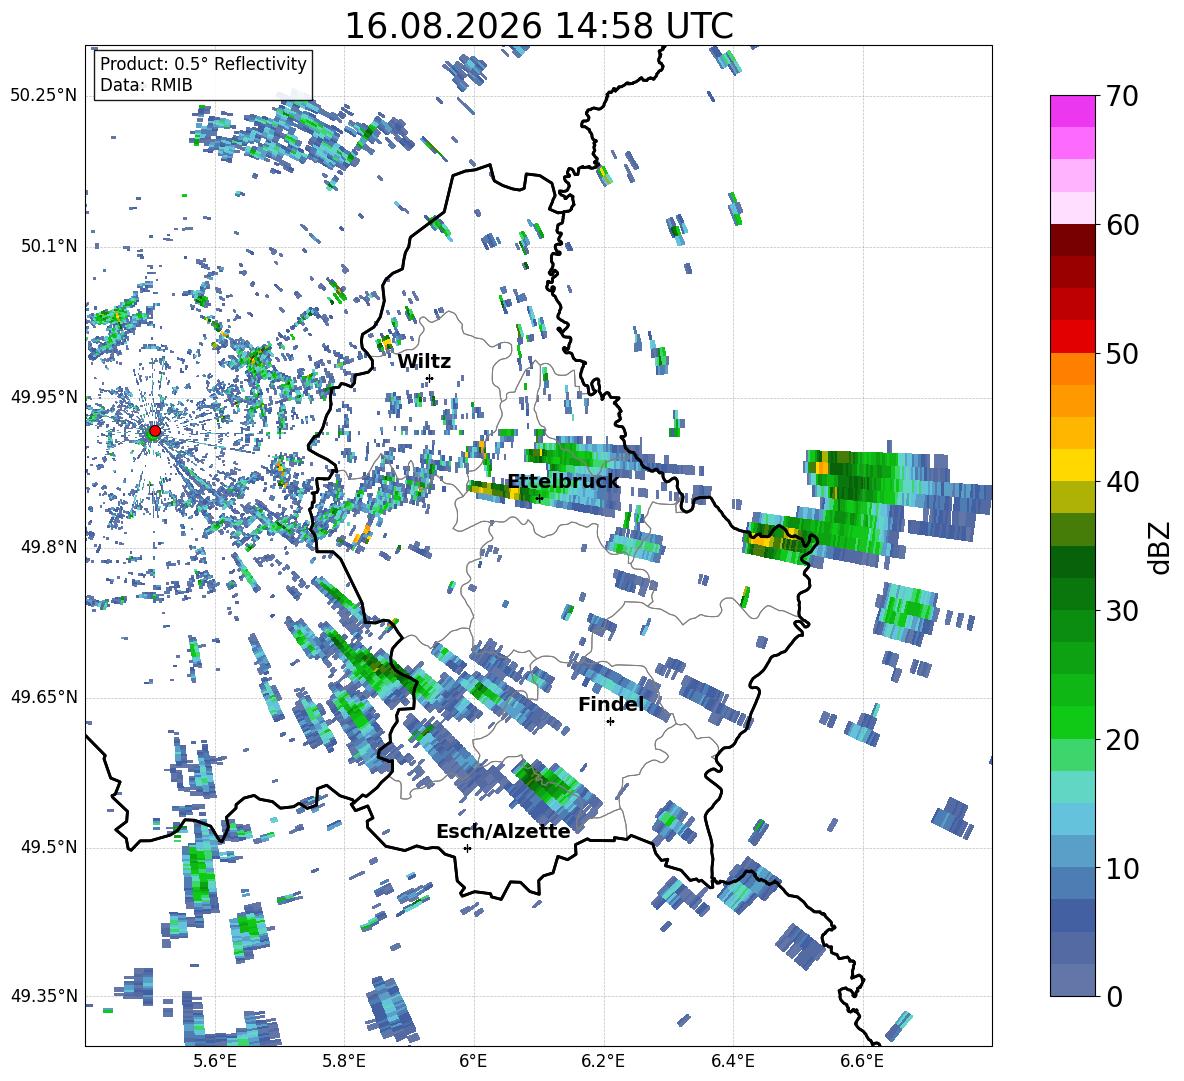Select the Findel city label
This screenshot has height=1081, width=1184.
(x=611, y=704)
